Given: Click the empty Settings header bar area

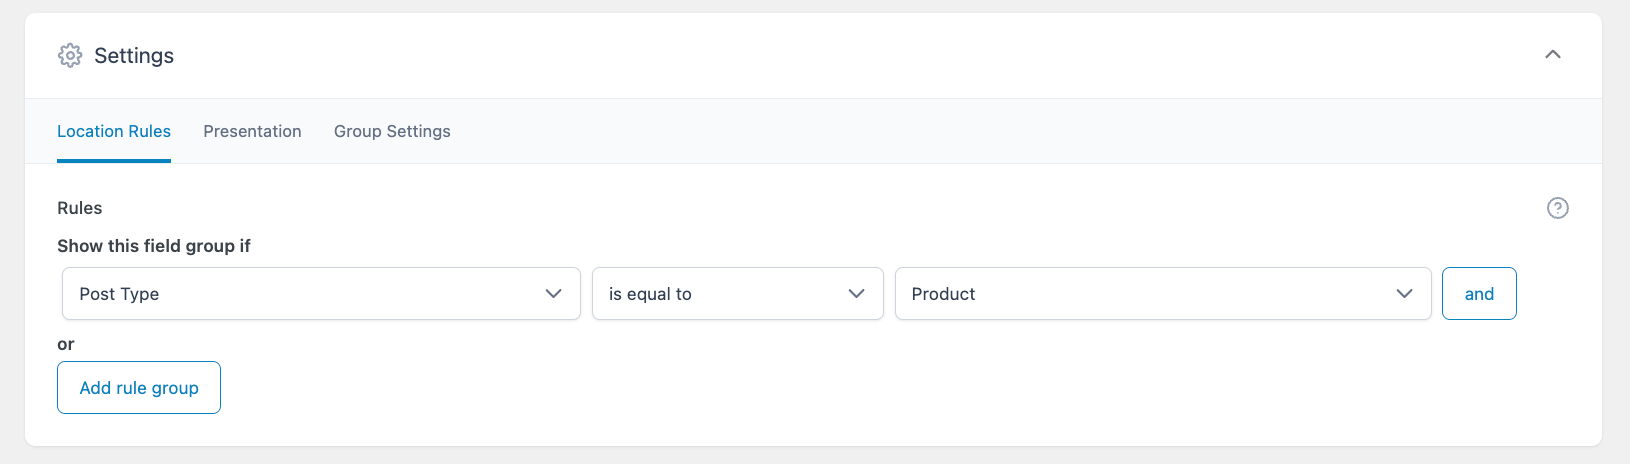Looking at the screenshot, I should point(850,56).
